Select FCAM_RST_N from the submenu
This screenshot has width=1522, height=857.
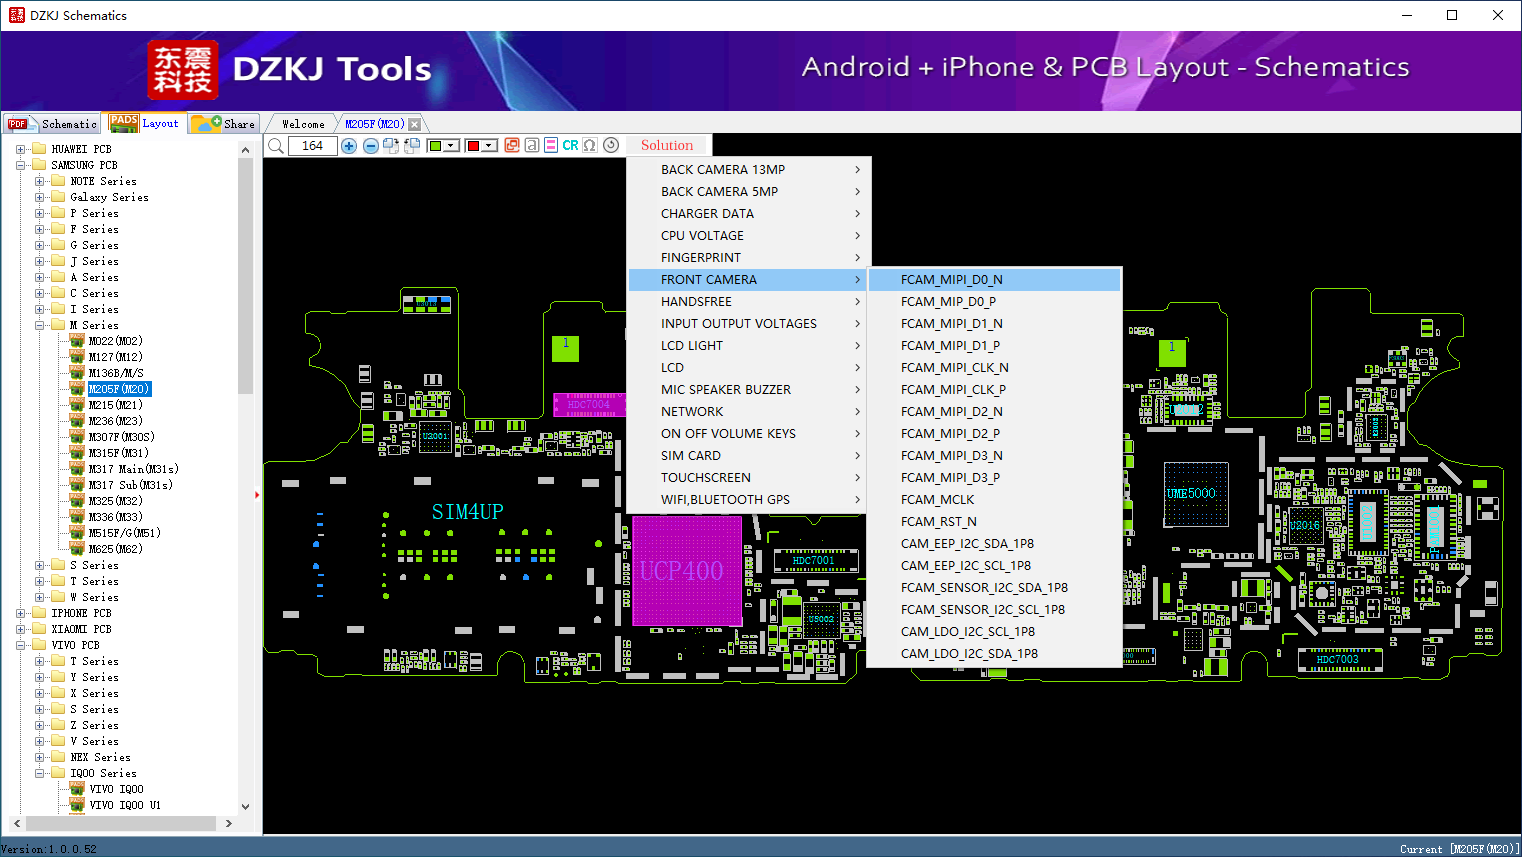coord(994,521)
